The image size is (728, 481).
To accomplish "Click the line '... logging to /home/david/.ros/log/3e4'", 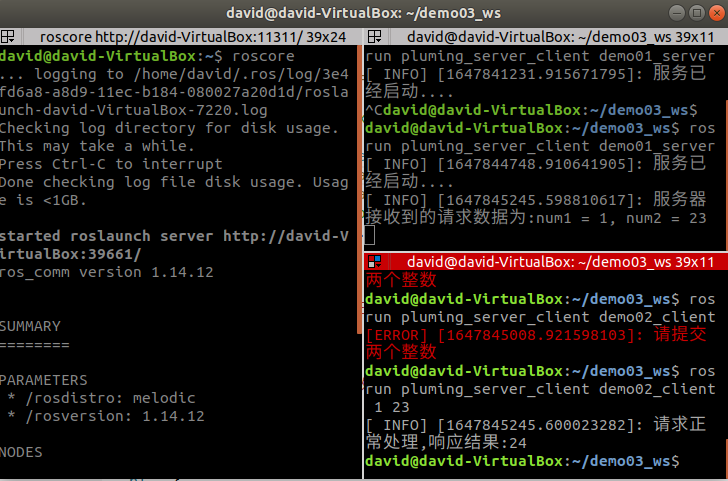I will tap(174, 74).
